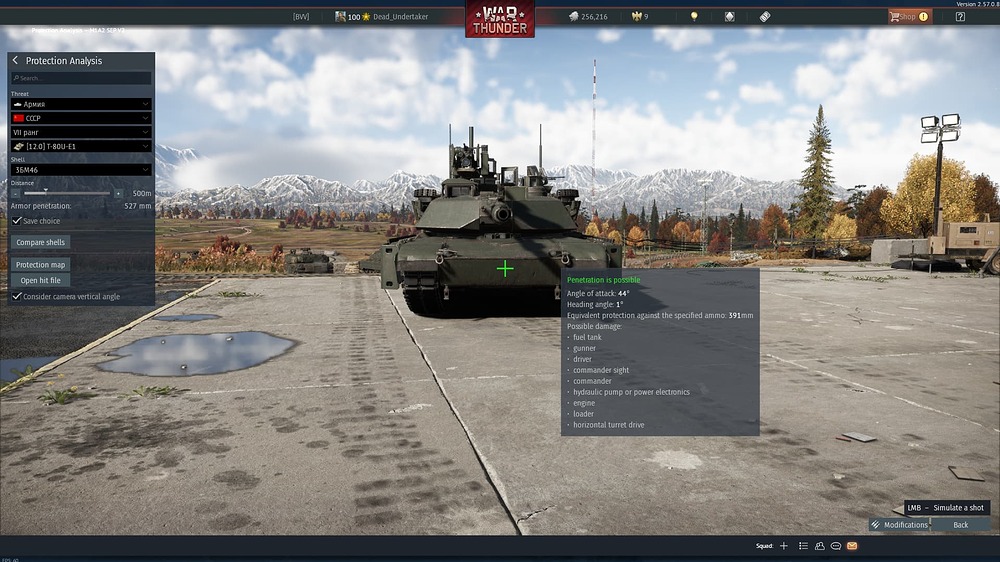Toggle the Save choice checkbox
1000x562 pixels.
[x=17, y=221]
